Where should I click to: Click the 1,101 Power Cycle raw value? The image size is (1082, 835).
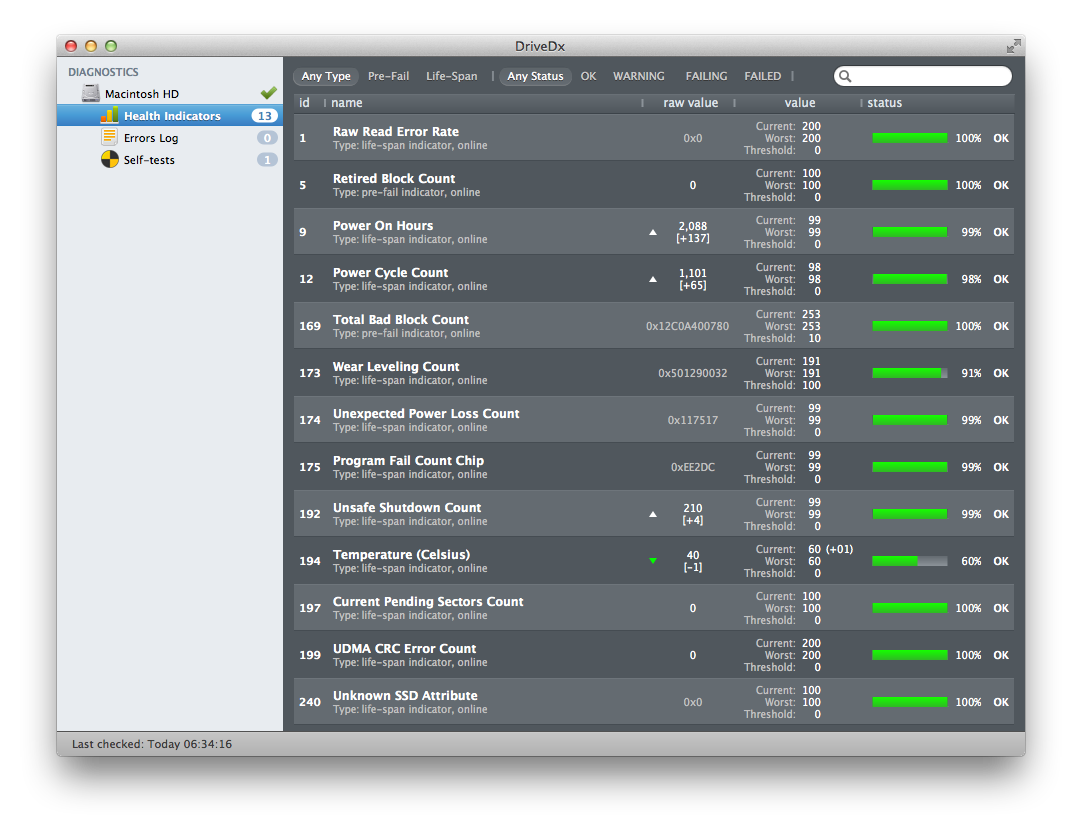pyautogui.click(x=693, y=273)
